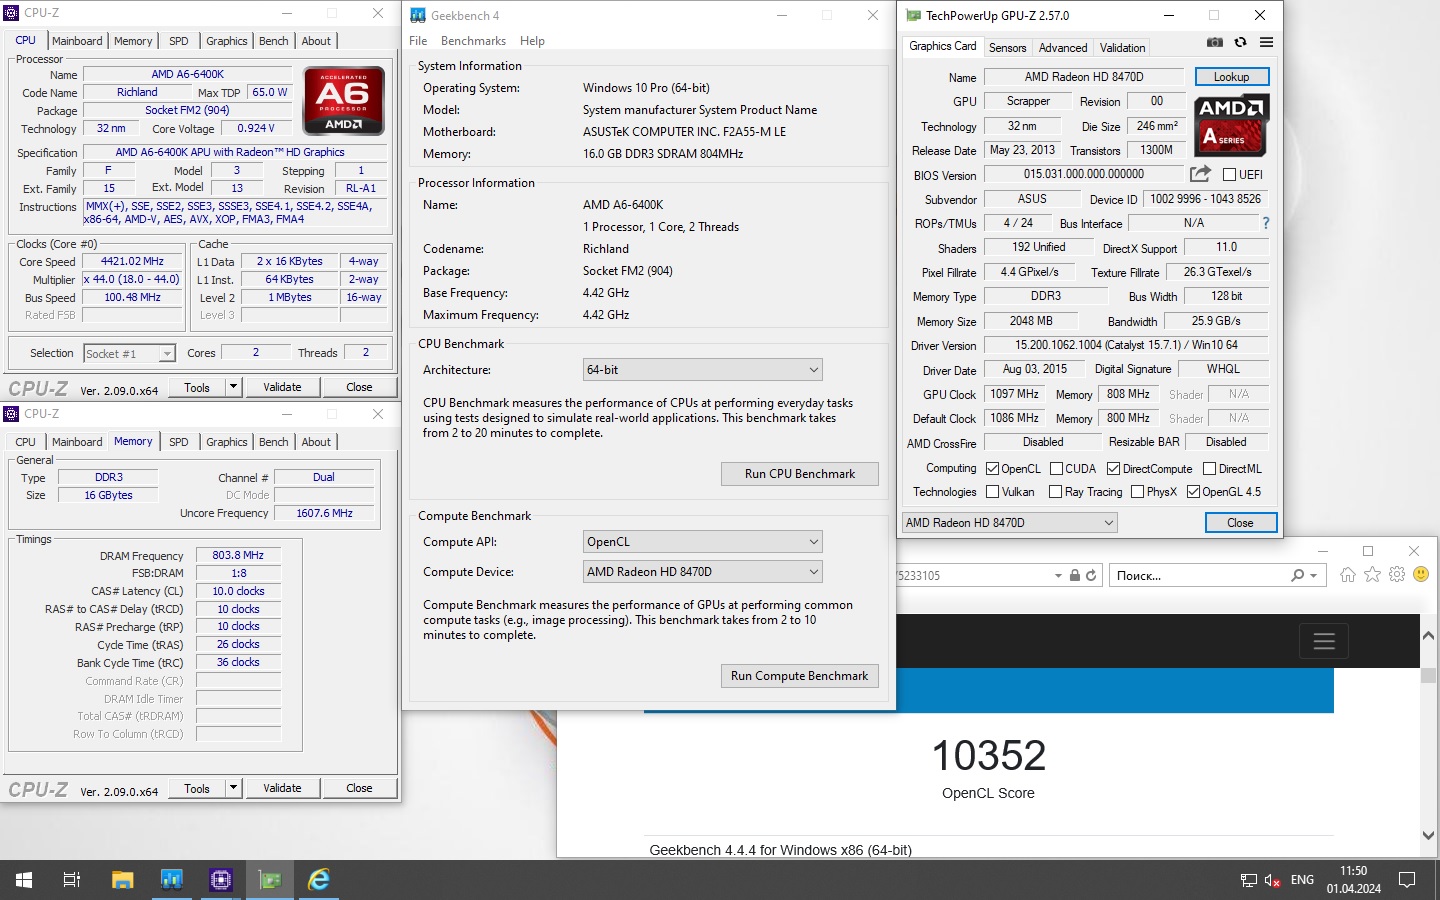Toggle PhysX checkbox in GPU-Z
1440x900 pixels.
[1137, 492]
